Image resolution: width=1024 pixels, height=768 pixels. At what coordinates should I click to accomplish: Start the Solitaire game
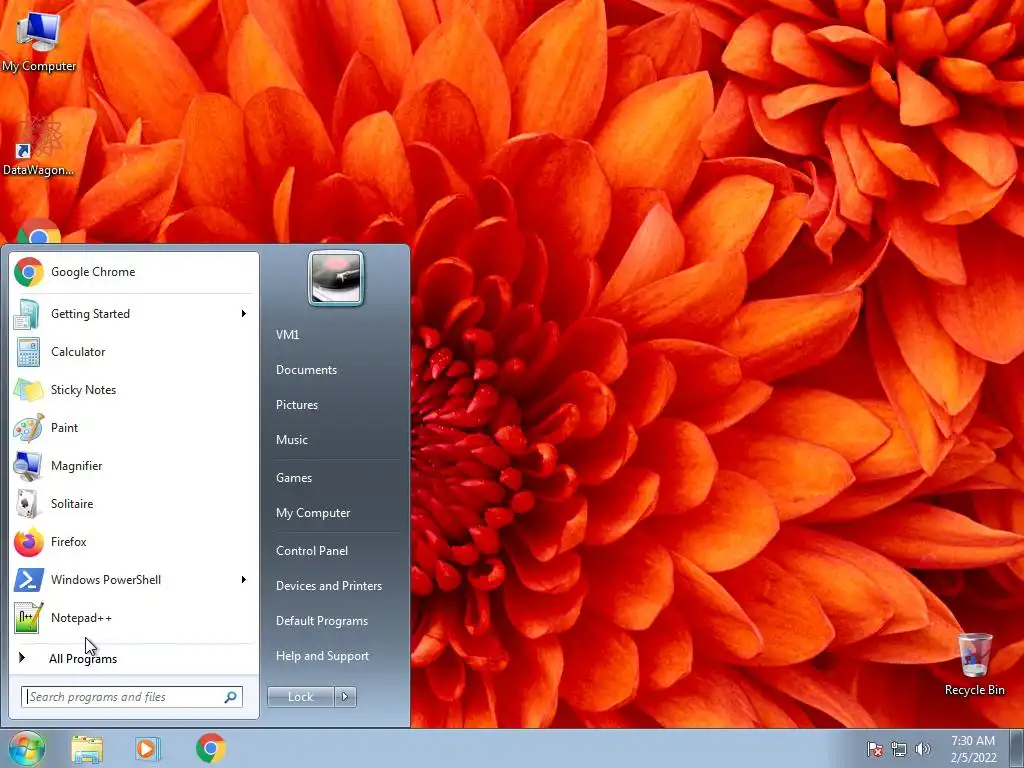click(x=134, y=504)
